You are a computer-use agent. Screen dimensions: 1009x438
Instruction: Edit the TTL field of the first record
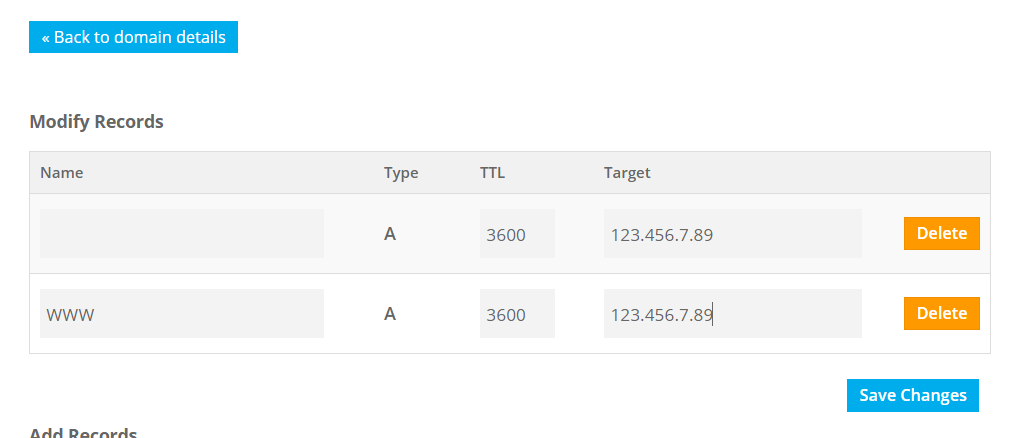517,234
